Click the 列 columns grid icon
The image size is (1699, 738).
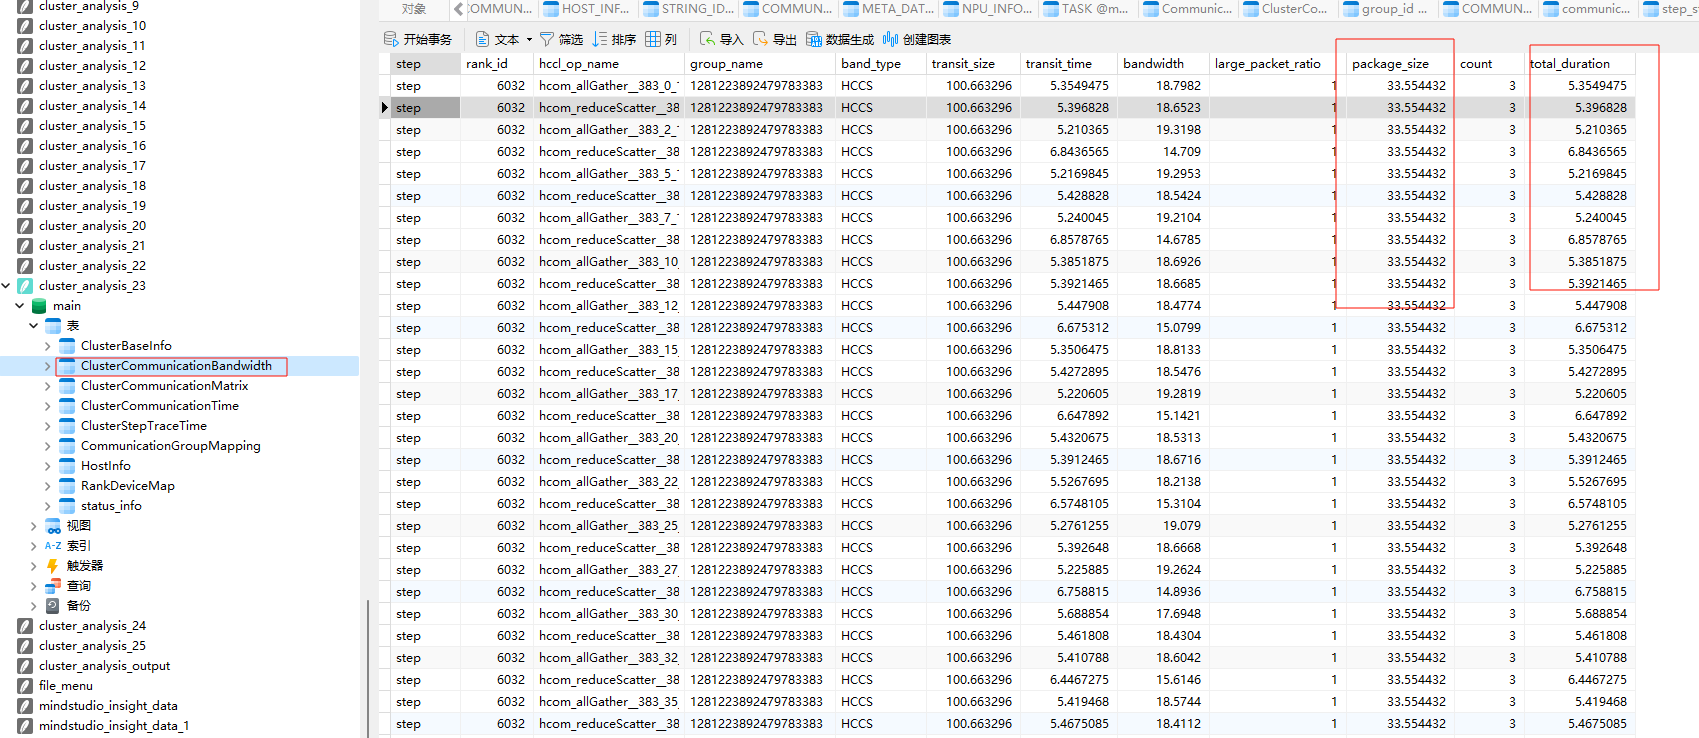click(653, 39)
